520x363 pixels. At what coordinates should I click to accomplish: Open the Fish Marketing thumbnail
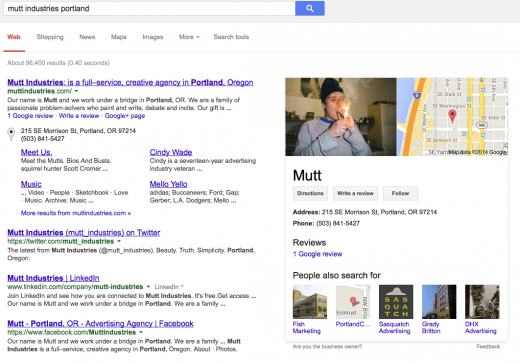[310, 302]
